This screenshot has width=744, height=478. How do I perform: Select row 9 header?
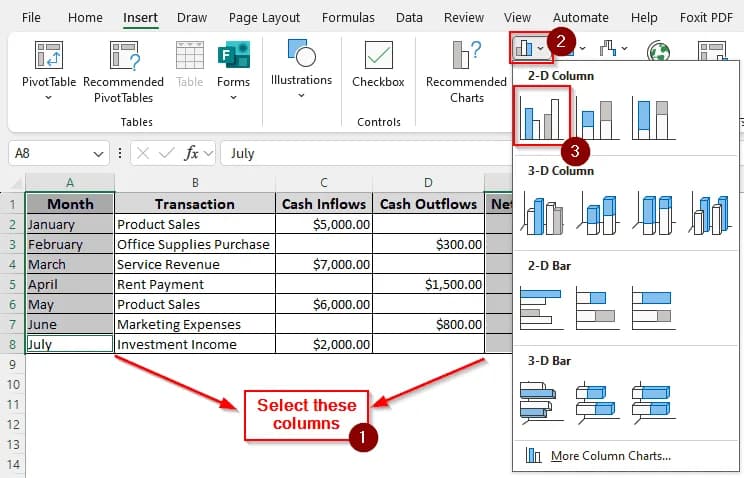tap(12, 365)
